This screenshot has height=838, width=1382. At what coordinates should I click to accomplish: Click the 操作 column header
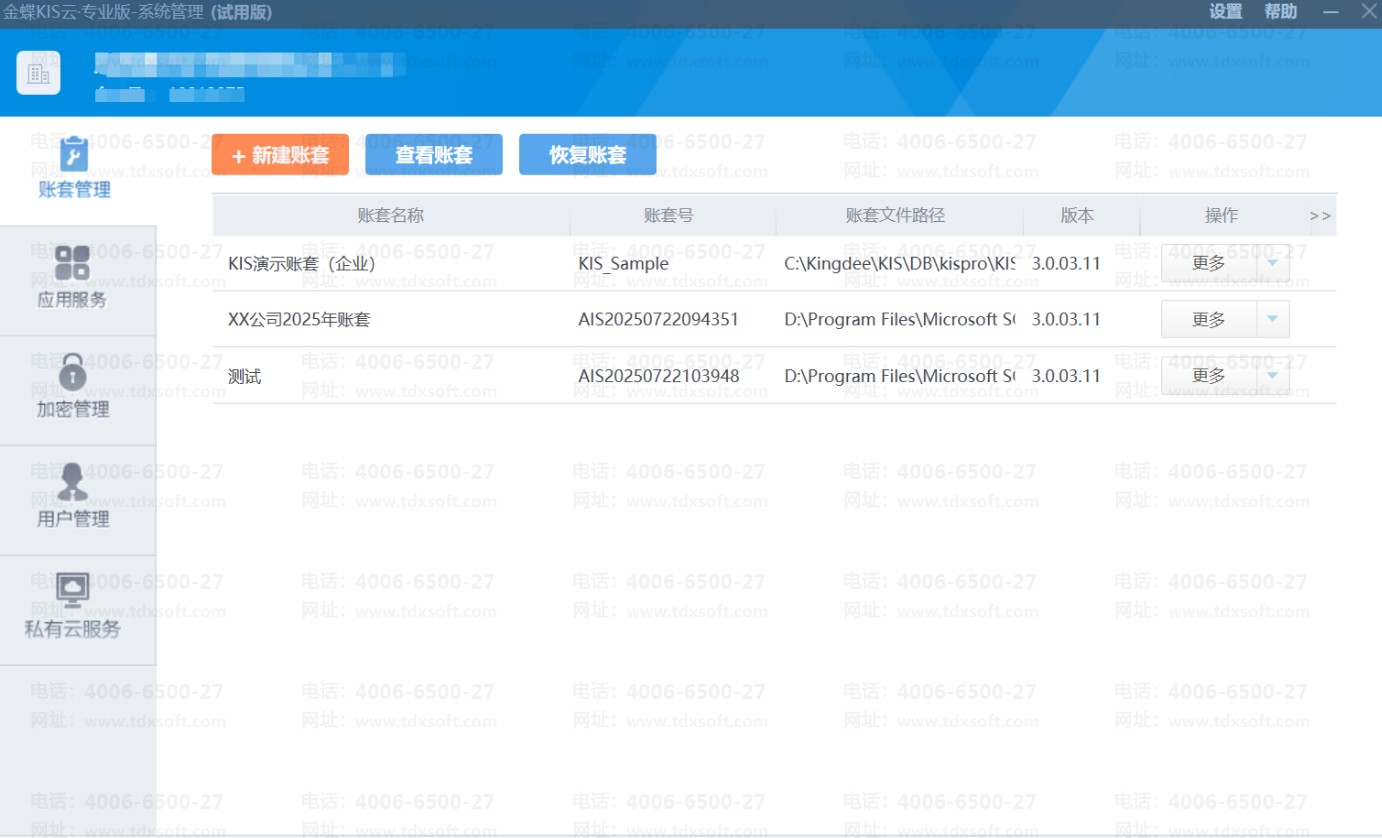[x=1221, y=215]
